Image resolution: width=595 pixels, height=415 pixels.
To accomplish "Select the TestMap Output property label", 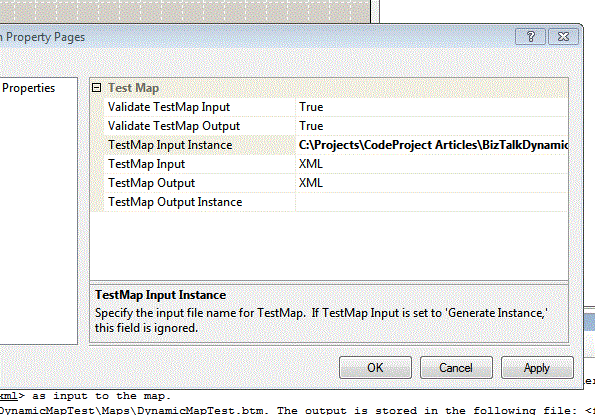I will click(151, 183).
